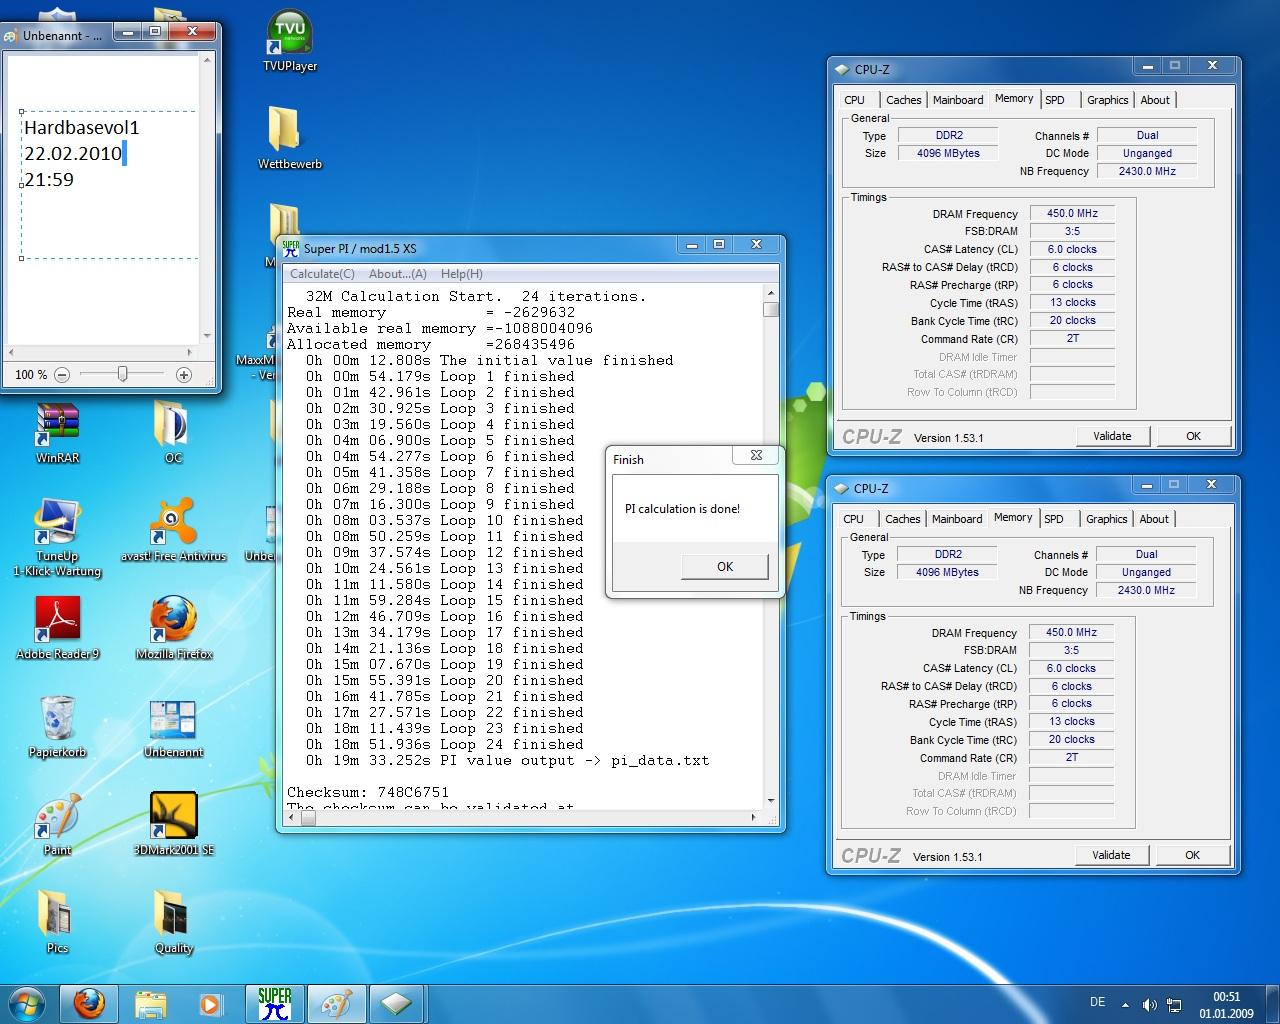
Task: Click zoom in plus in Unbenannt window
Action: click(x=183, y=374)
